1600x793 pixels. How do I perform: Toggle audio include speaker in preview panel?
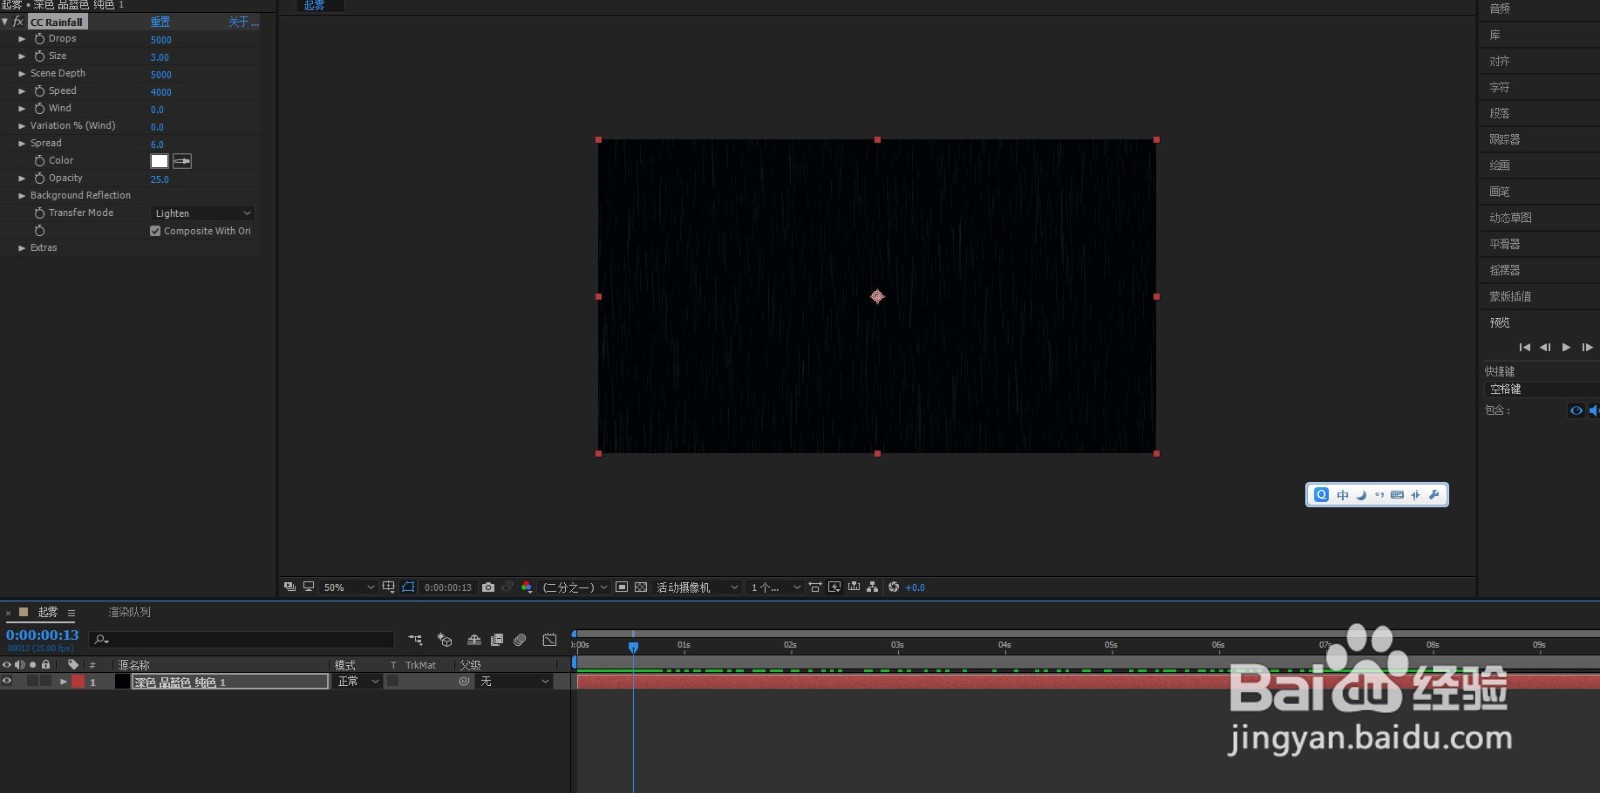(x=1593, y=411)
